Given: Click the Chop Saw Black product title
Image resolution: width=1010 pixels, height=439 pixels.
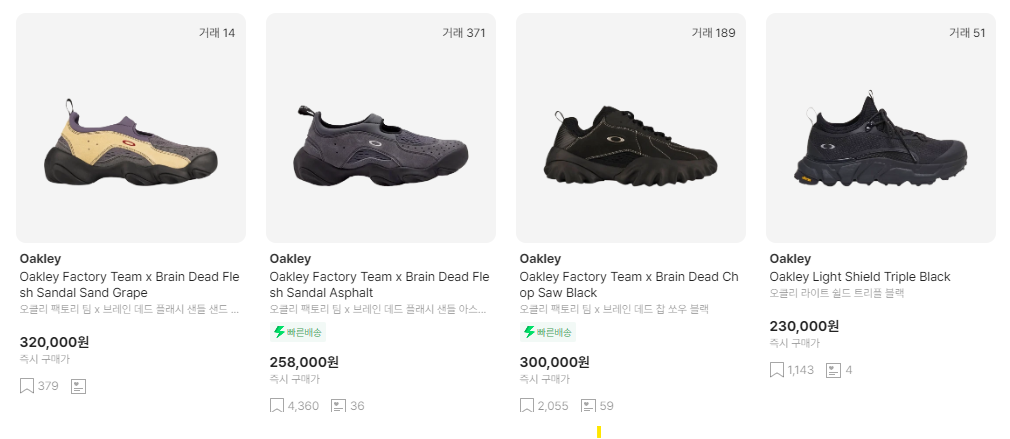Looking at the screenshot, I should [629, 285].
